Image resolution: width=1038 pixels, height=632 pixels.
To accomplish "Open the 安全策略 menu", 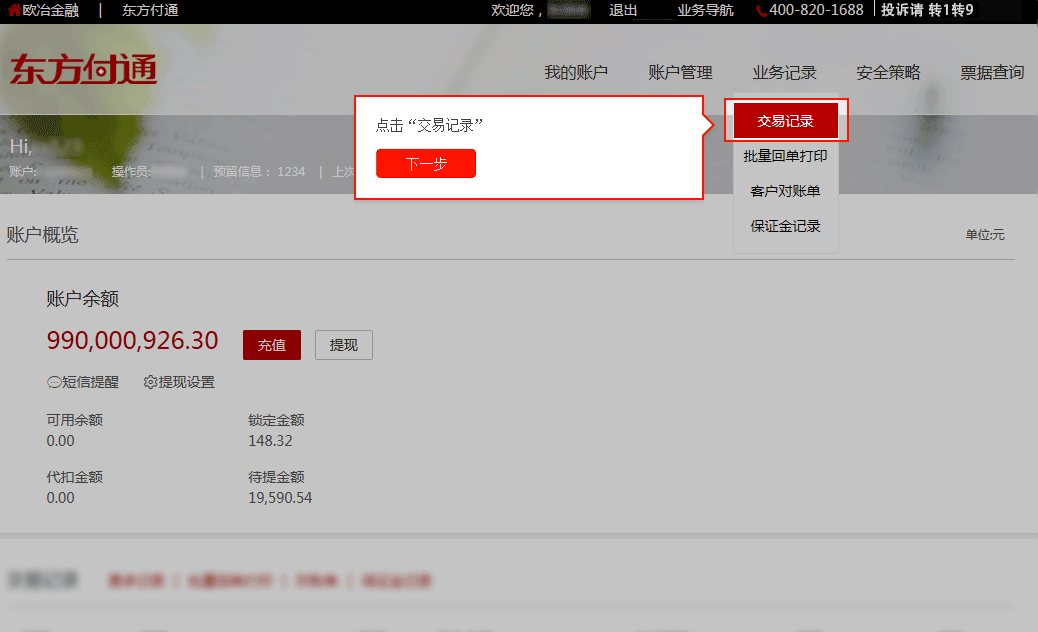I will click(888, 72).
